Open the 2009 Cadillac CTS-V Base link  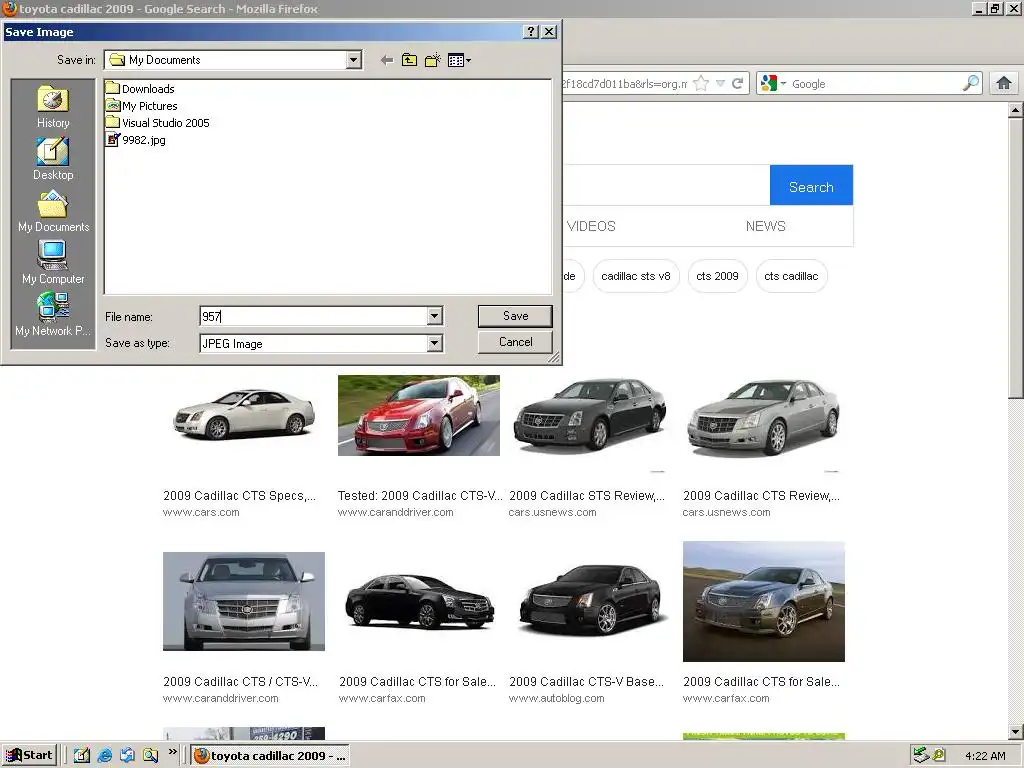point(586,682)
